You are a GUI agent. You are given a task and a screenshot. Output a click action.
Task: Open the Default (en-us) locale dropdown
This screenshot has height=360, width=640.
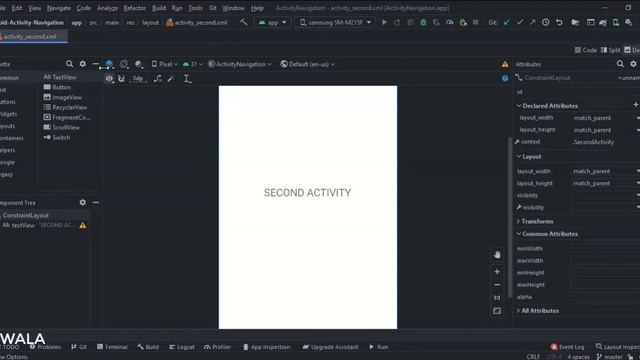pos(308,64)
